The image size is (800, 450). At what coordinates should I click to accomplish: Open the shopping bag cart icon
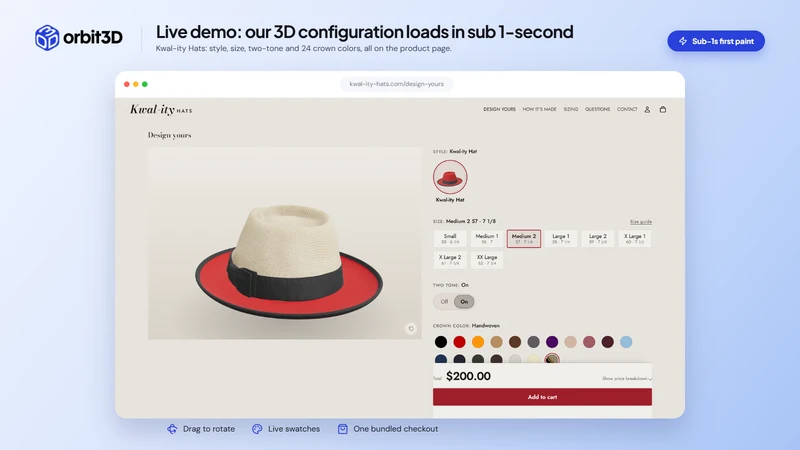(x=663, y=109)
